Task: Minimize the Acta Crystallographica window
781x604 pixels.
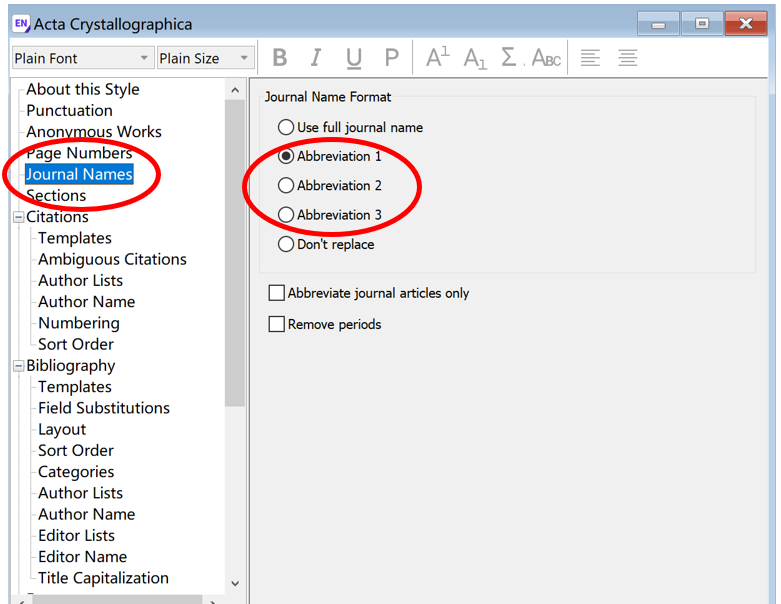Action: point(658,23)
